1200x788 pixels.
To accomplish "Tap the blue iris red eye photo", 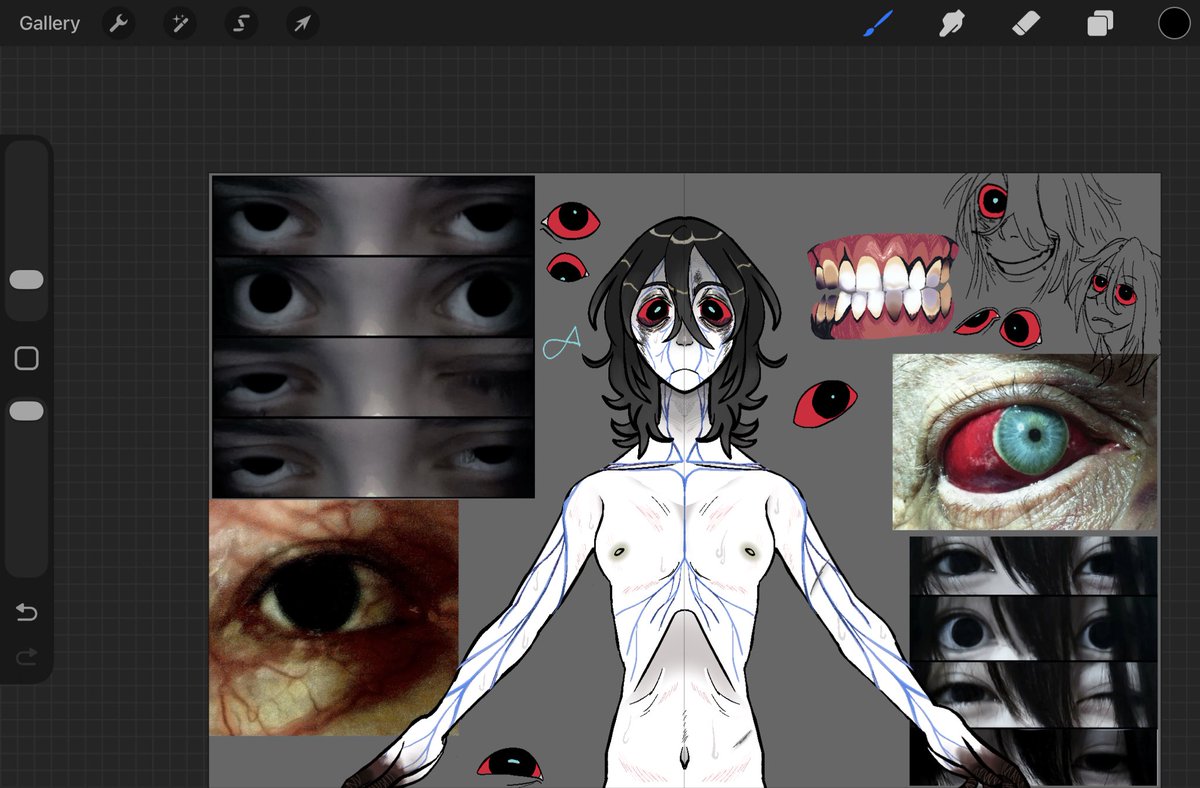I will (1026, 441).
